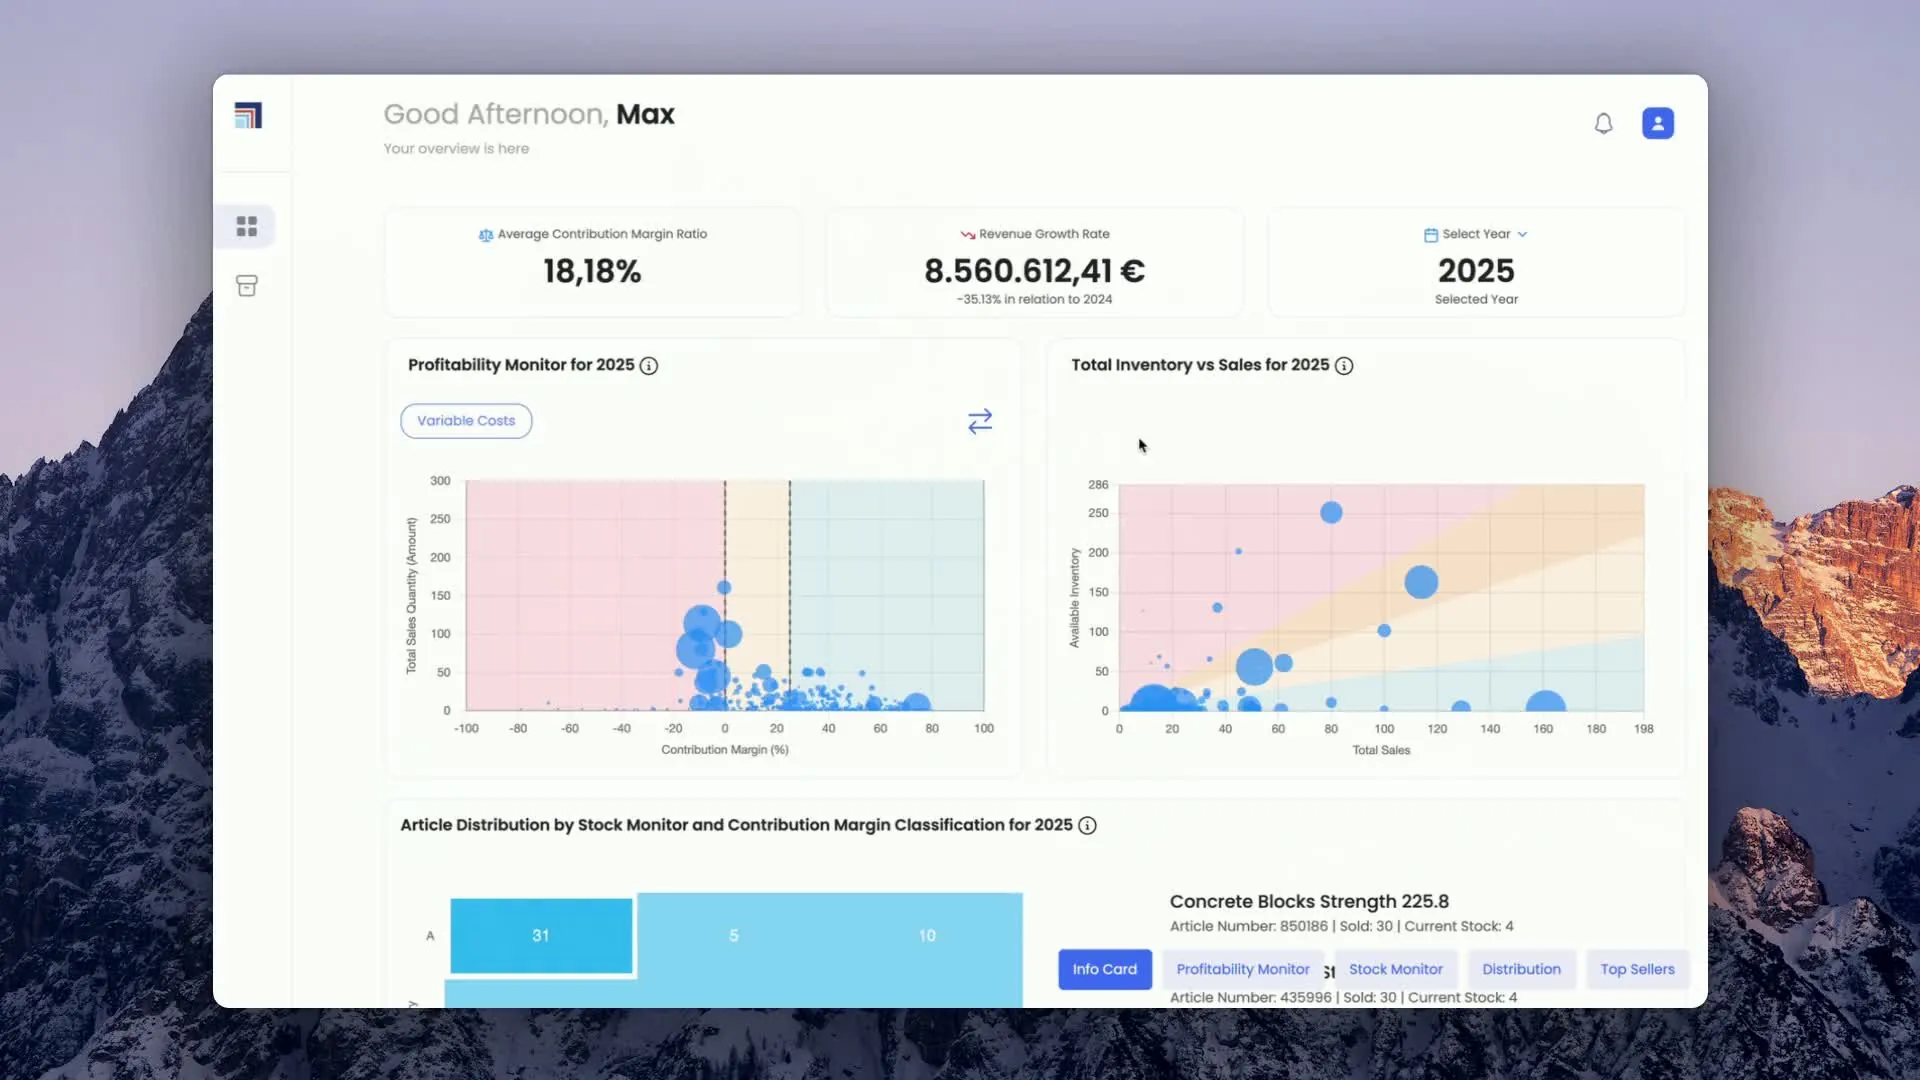Open the archive box icon in sidebar
The height and width of the screenshot is (1080, 1920).
[247, 286]
